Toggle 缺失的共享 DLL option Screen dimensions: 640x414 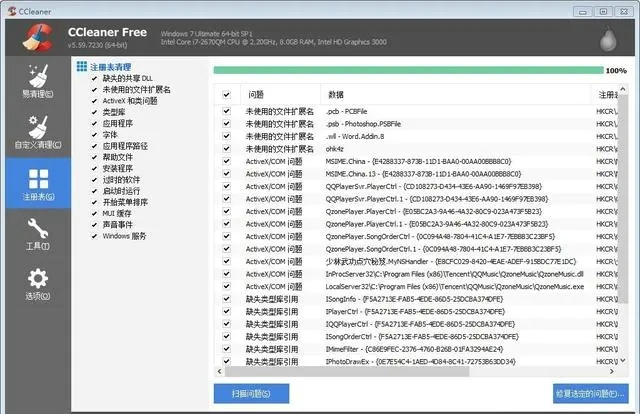(94, 78)
